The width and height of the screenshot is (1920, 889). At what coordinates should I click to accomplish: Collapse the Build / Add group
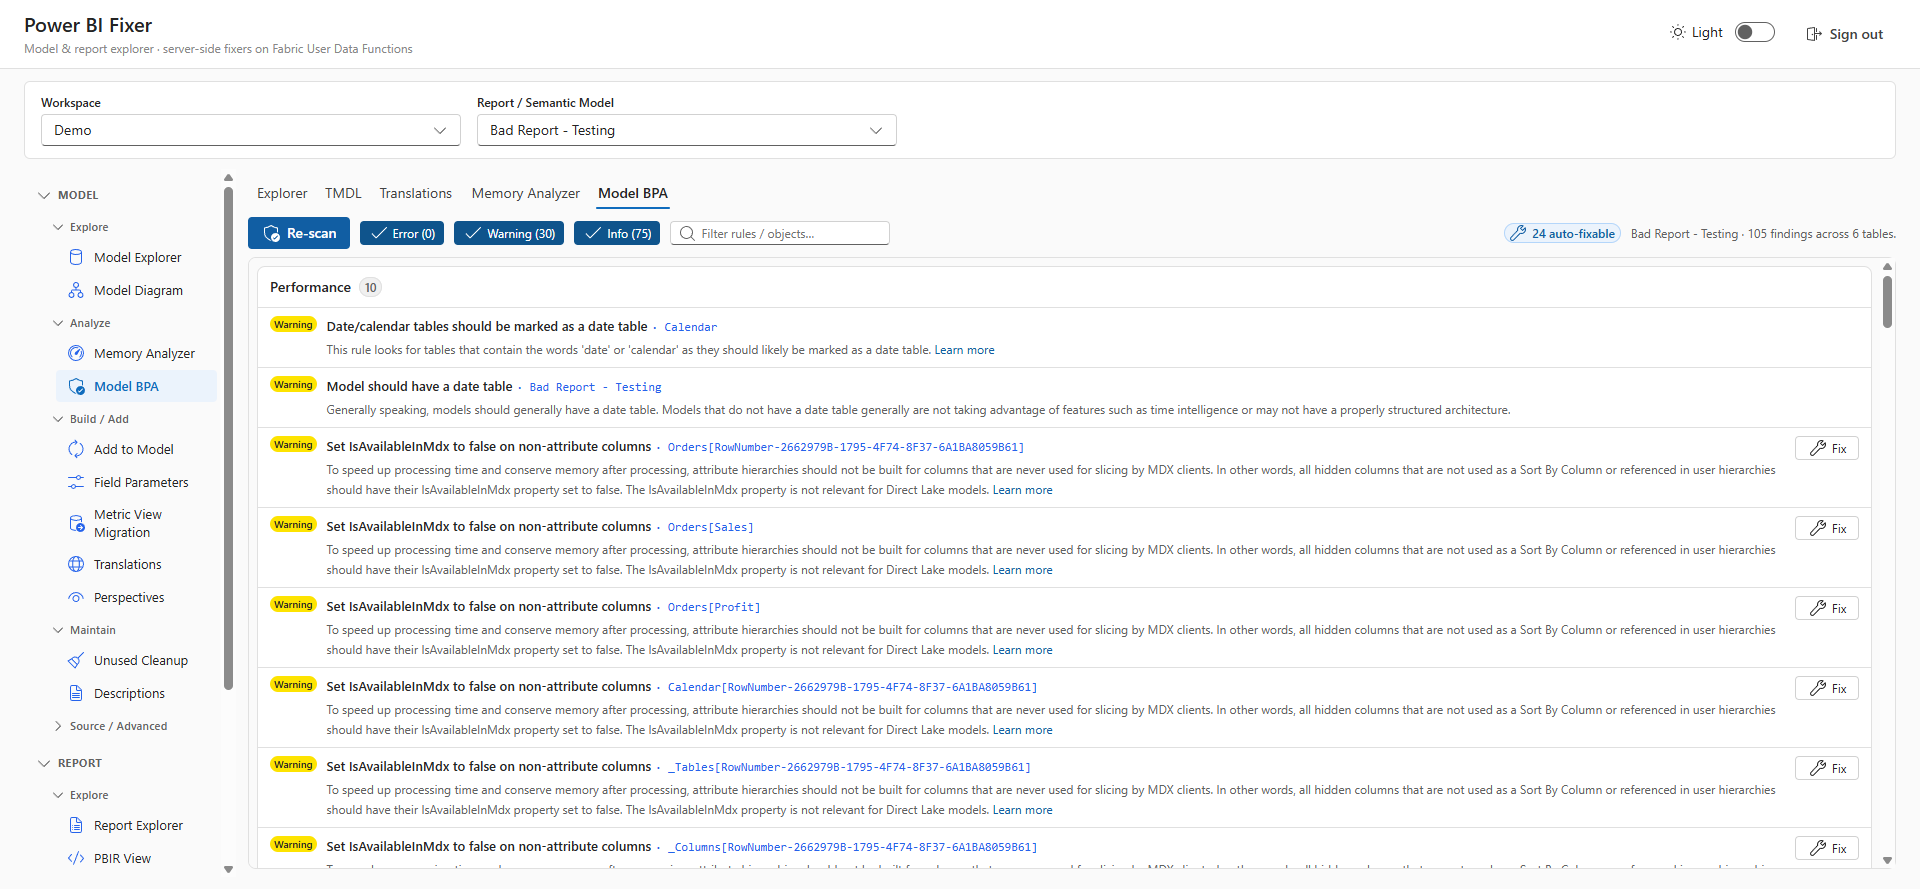pos(58,420)
